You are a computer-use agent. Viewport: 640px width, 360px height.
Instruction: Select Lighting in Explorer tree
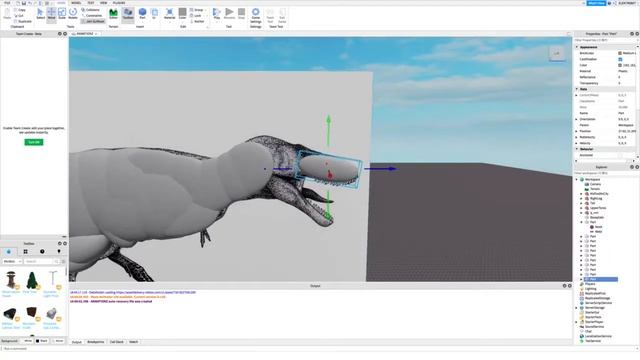pos(590,289)
